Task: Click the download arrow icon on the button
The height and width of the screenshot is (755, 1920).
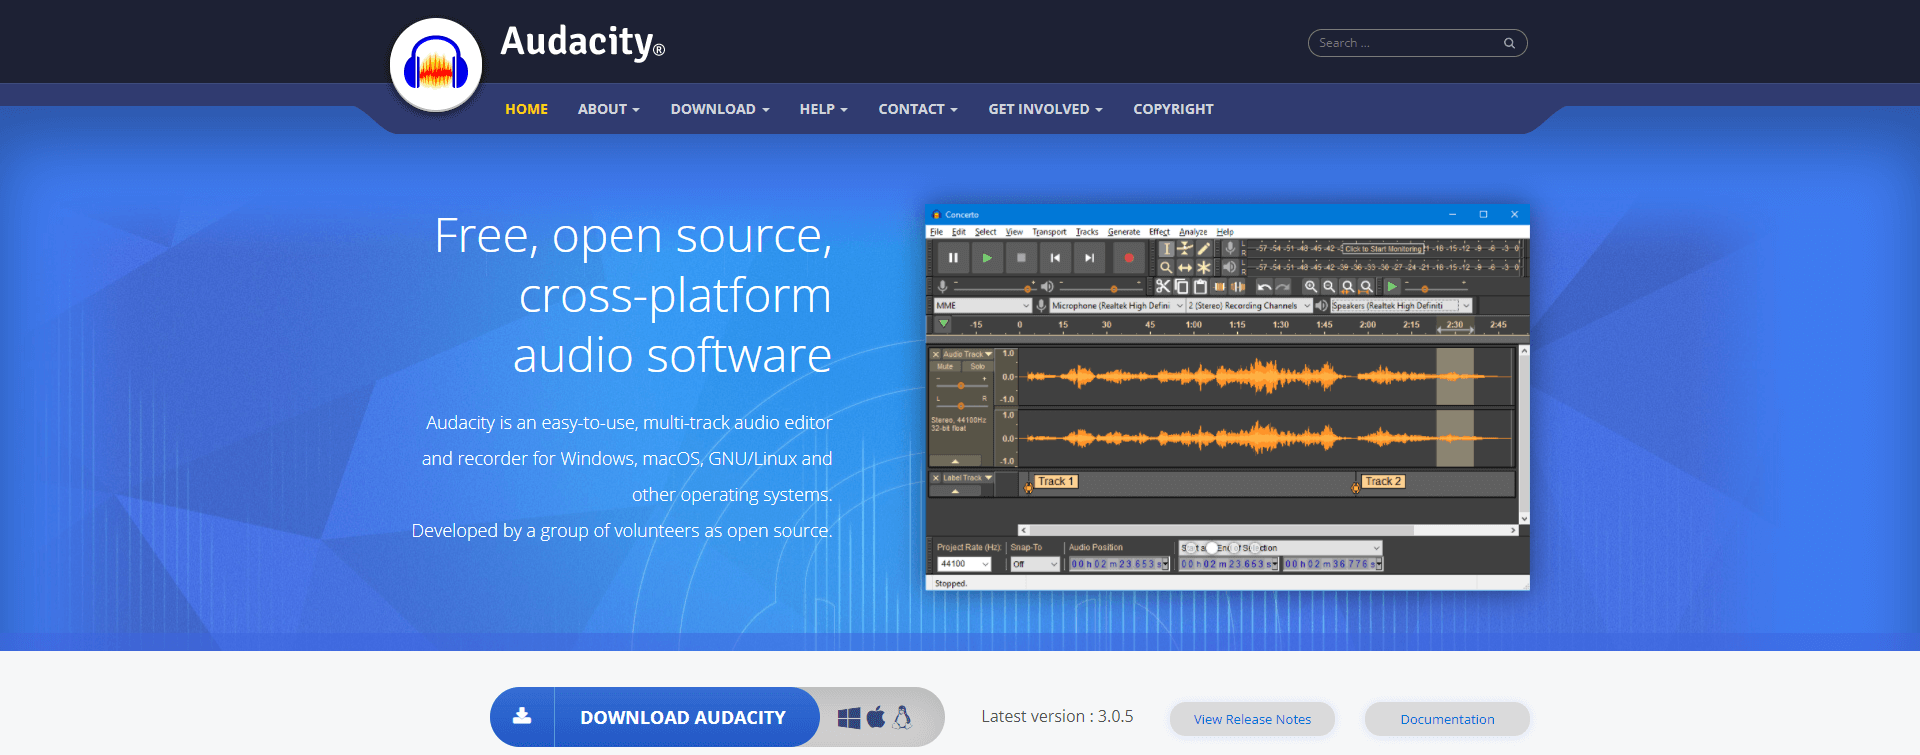Action: click(522, 716)
